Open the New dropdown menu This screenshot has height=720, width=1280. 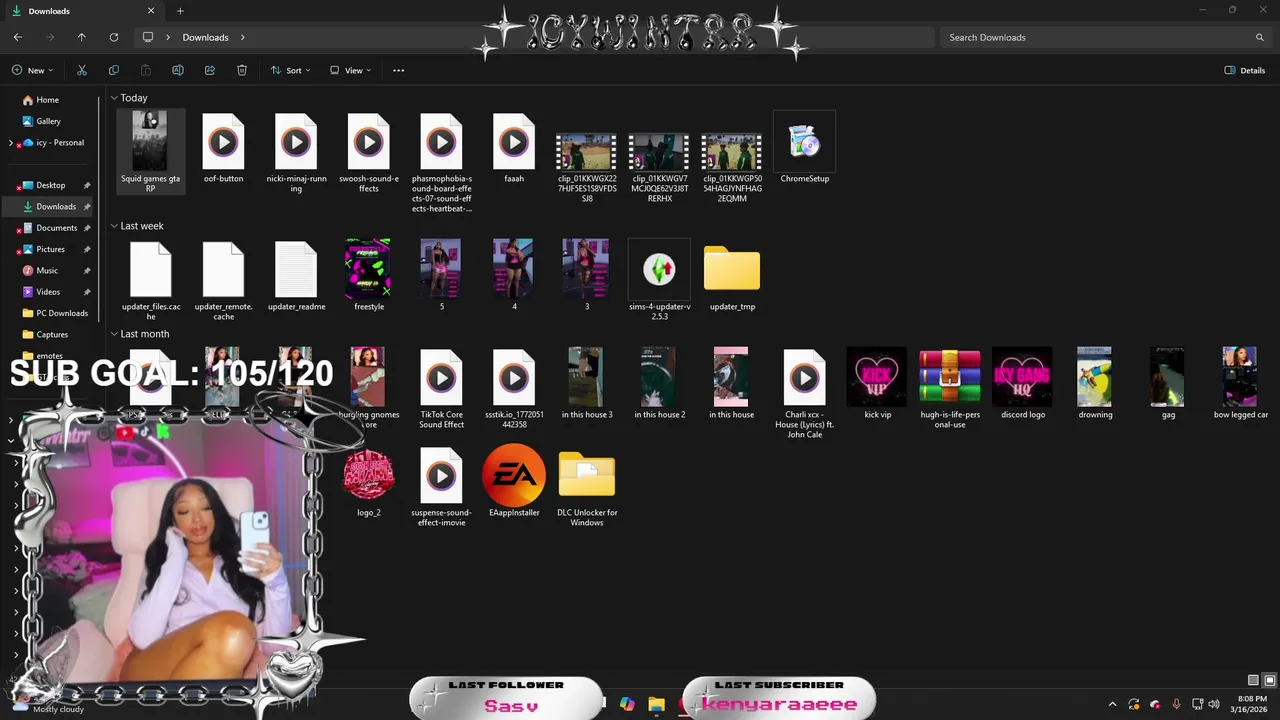tap(33, 70)
